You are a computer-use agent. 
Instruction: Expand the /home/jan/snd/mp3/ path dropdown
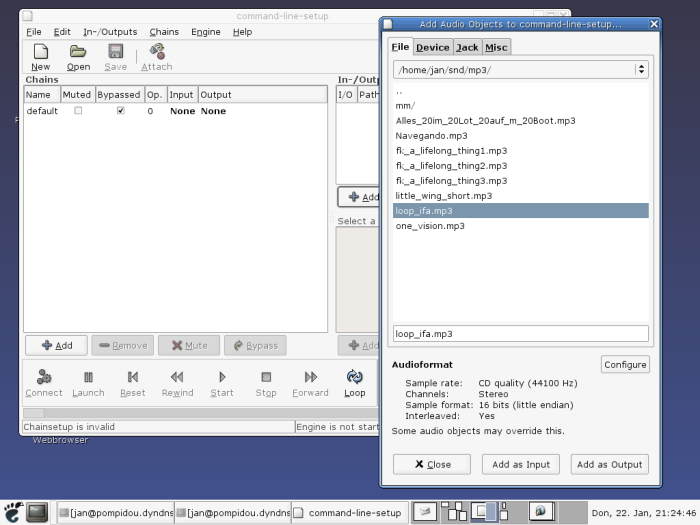pyautogui.click(x=641, y=70)
